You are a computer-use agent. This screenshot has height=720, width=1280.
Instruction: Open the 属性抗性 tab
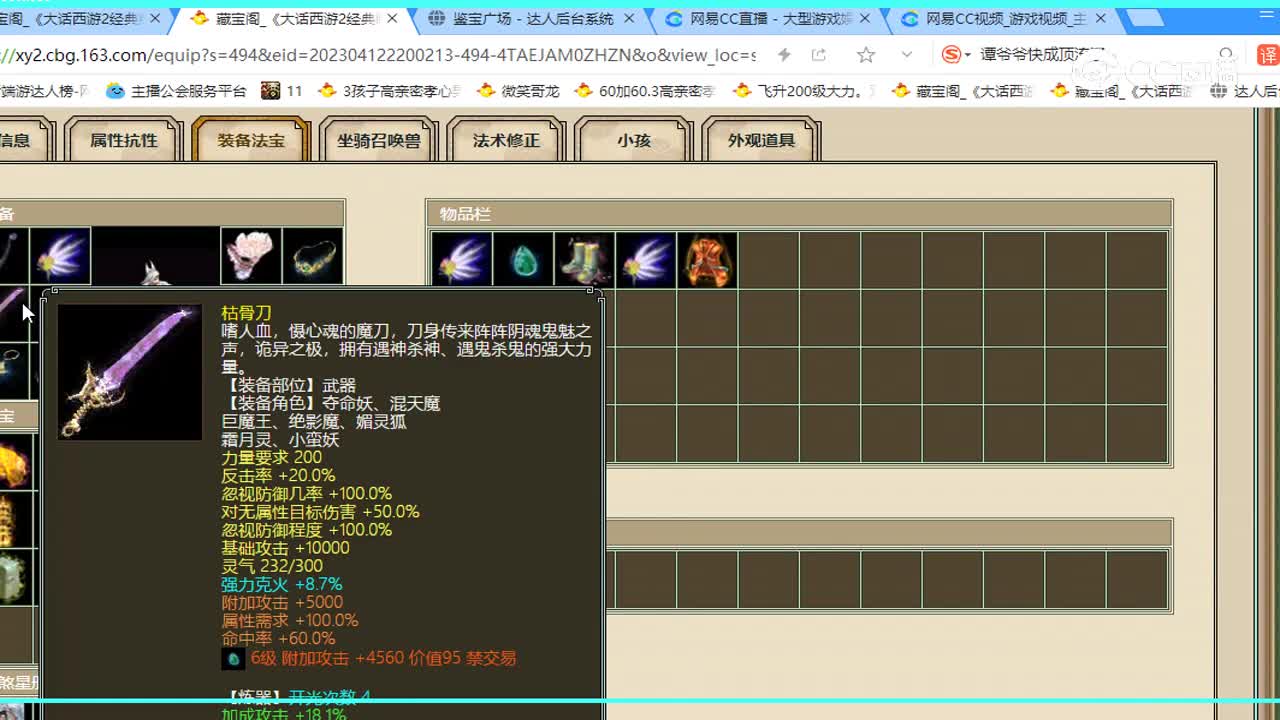click(x=124, y=140)
